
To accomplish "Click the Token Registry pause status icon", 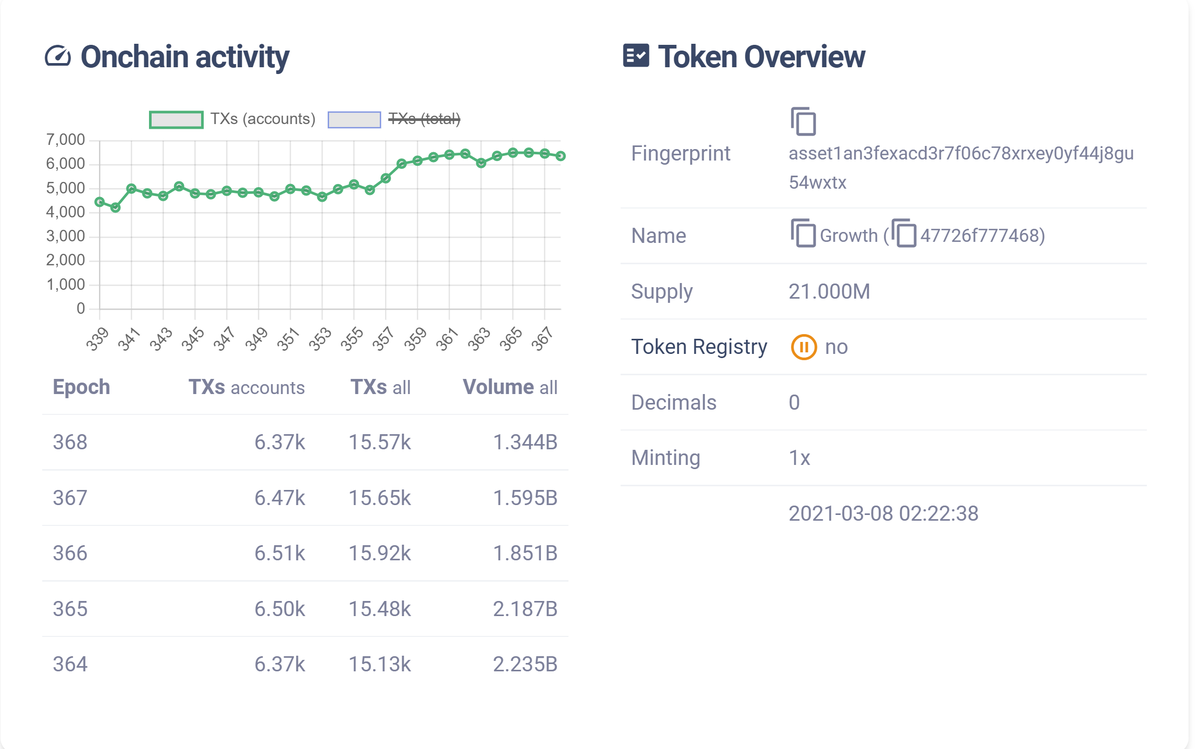I will (804, 347).
